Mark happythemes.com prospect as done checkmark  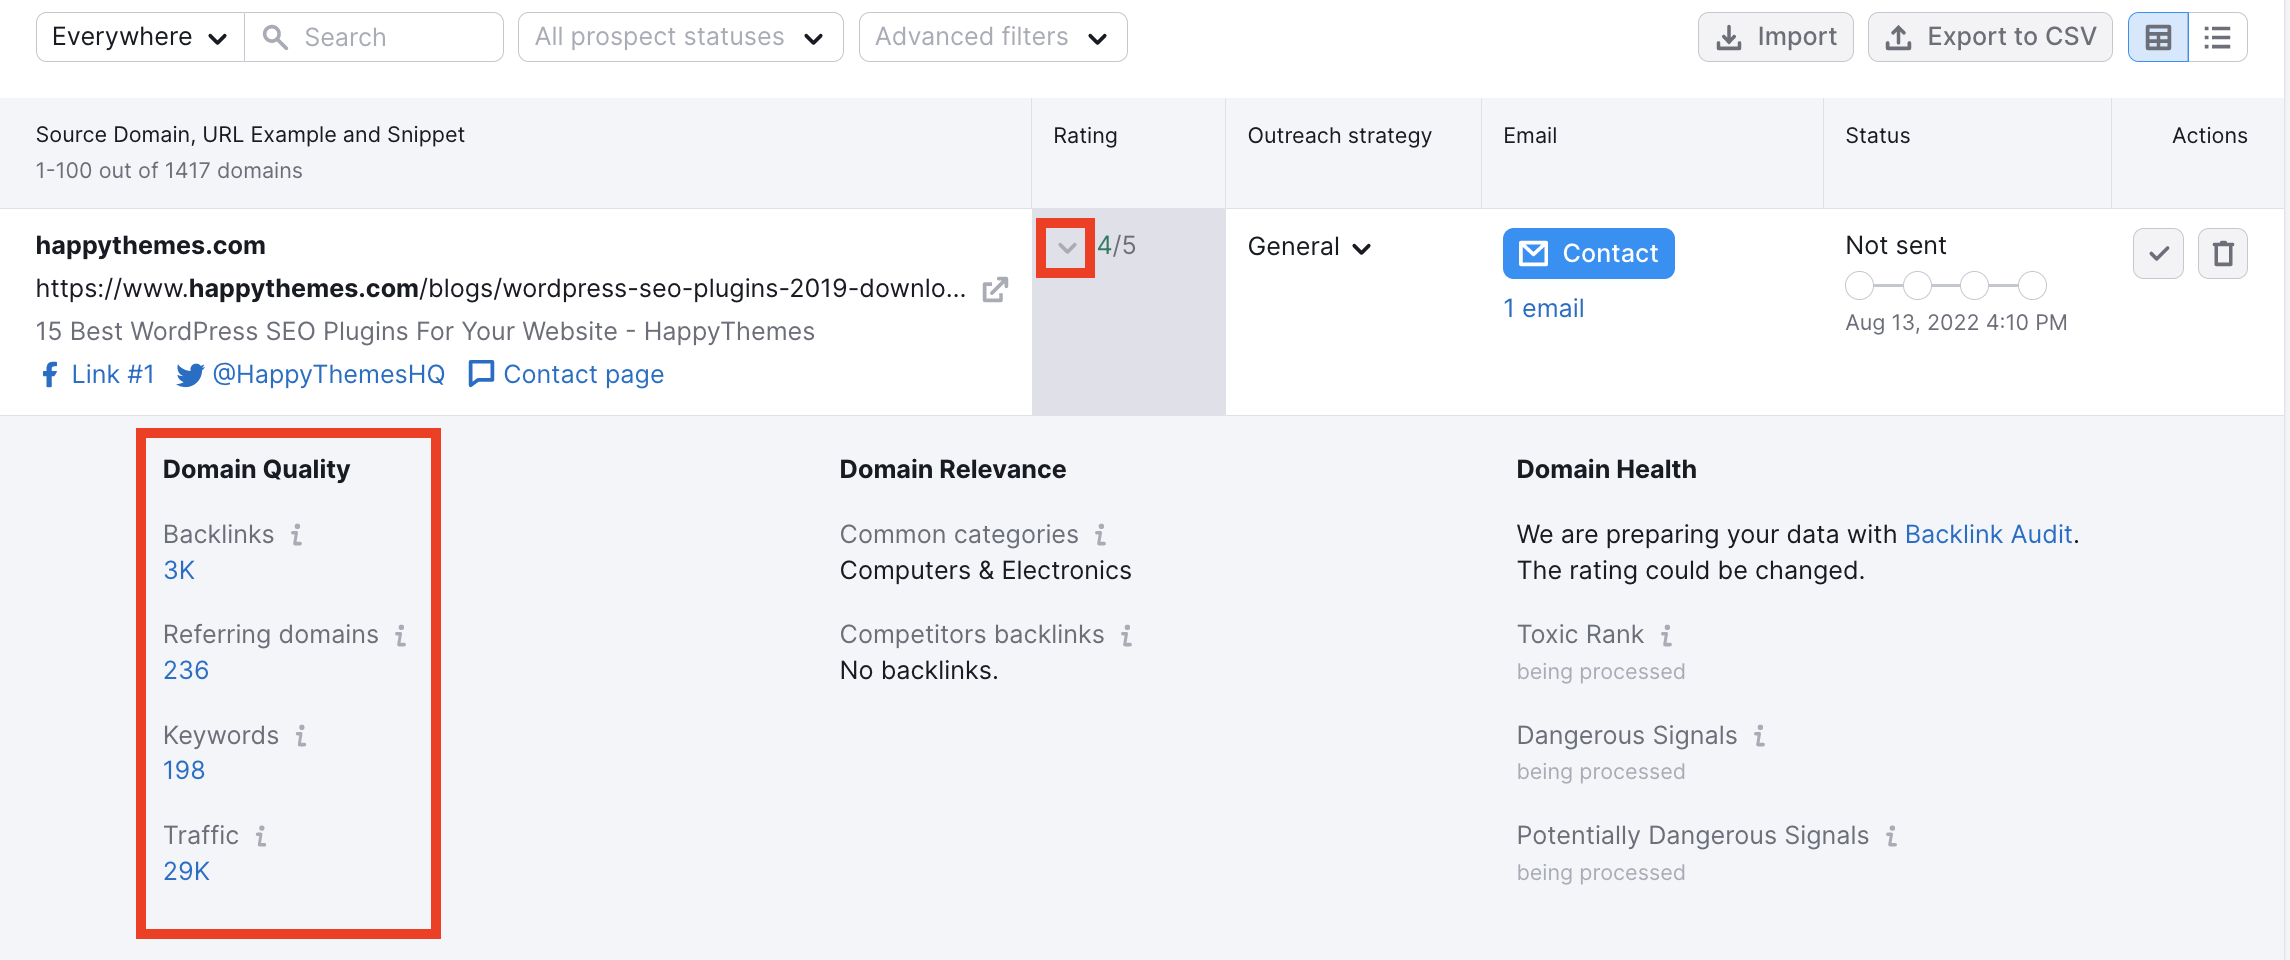point(2158,253)
